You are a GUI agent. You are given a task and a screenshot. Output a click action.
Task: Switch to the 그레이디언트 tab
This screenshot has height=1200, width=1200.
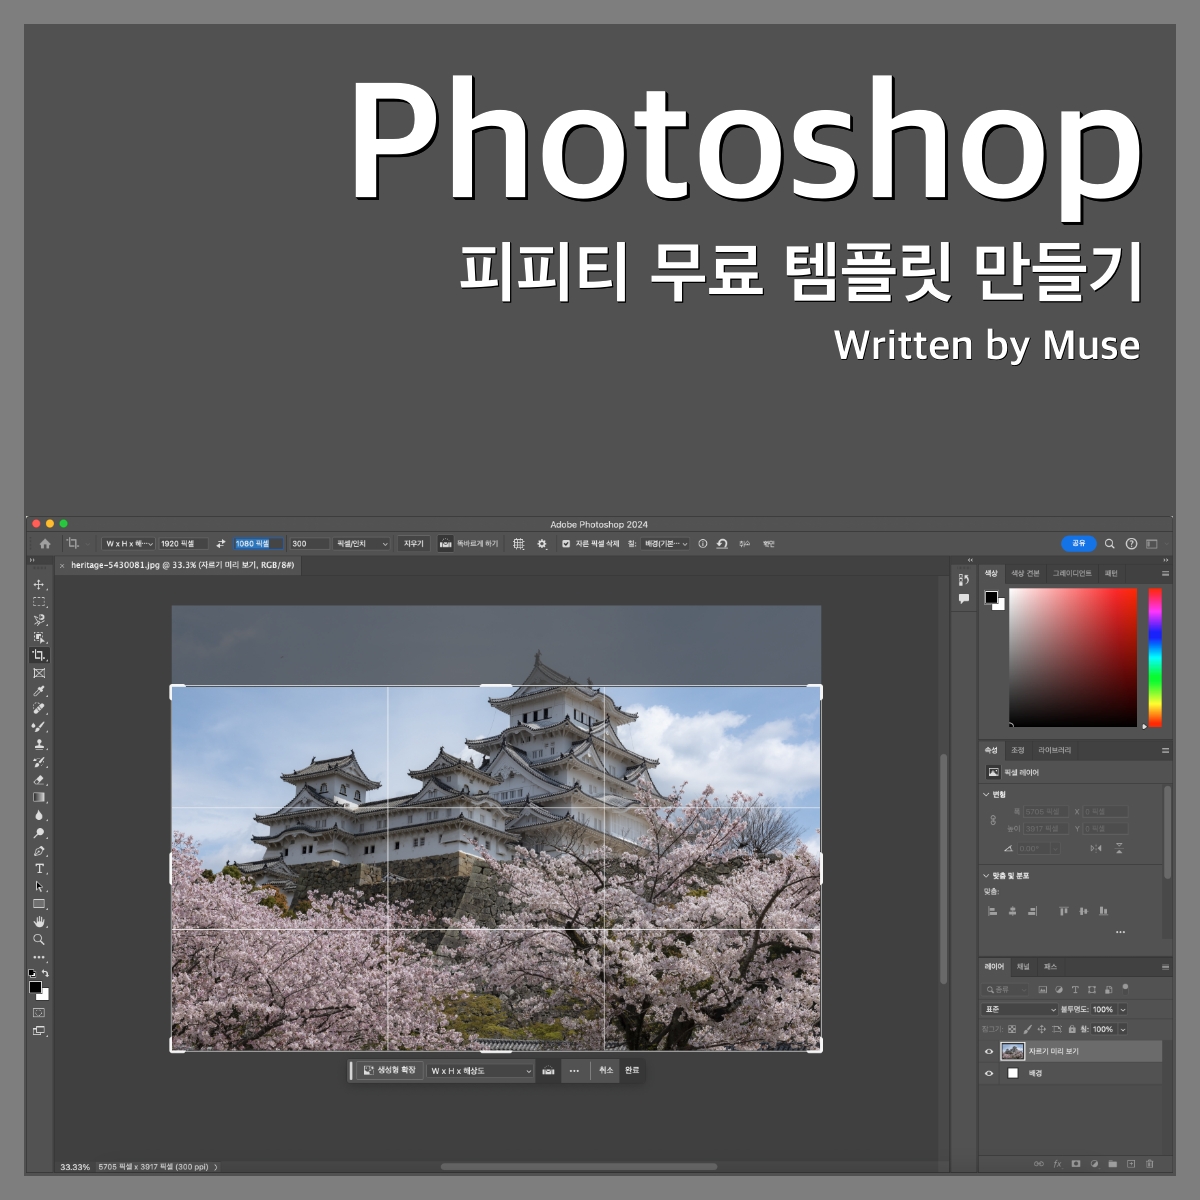click(x=1072, y=573)
